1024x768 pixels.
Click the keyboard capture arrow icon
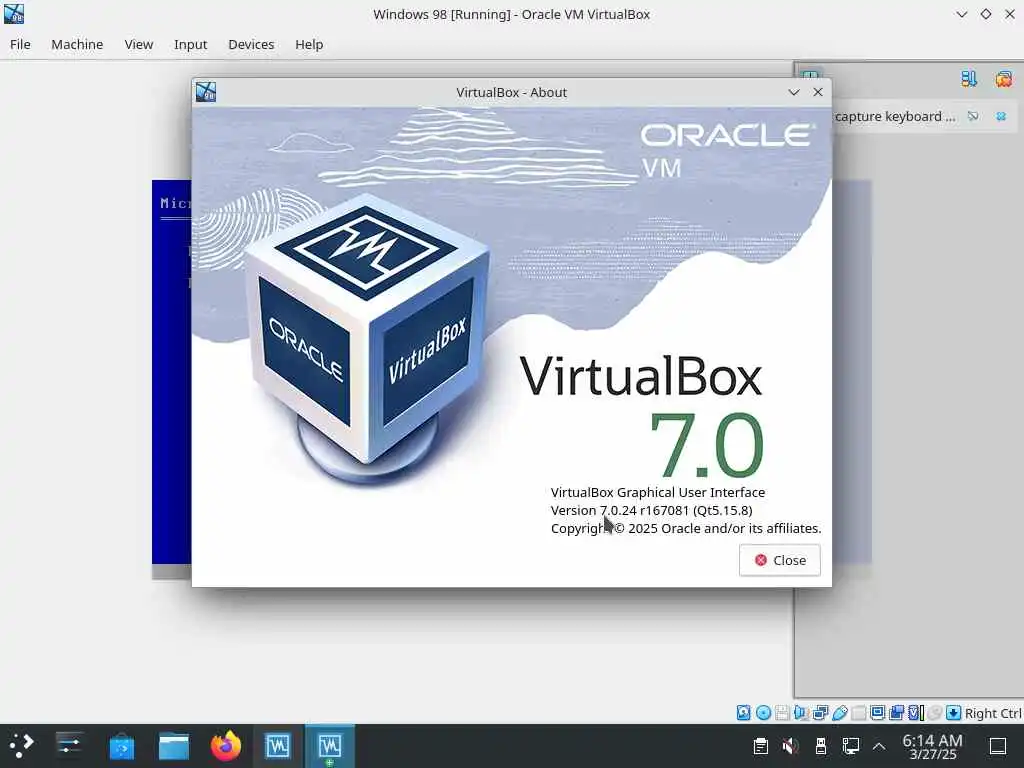tap(953, 712)
